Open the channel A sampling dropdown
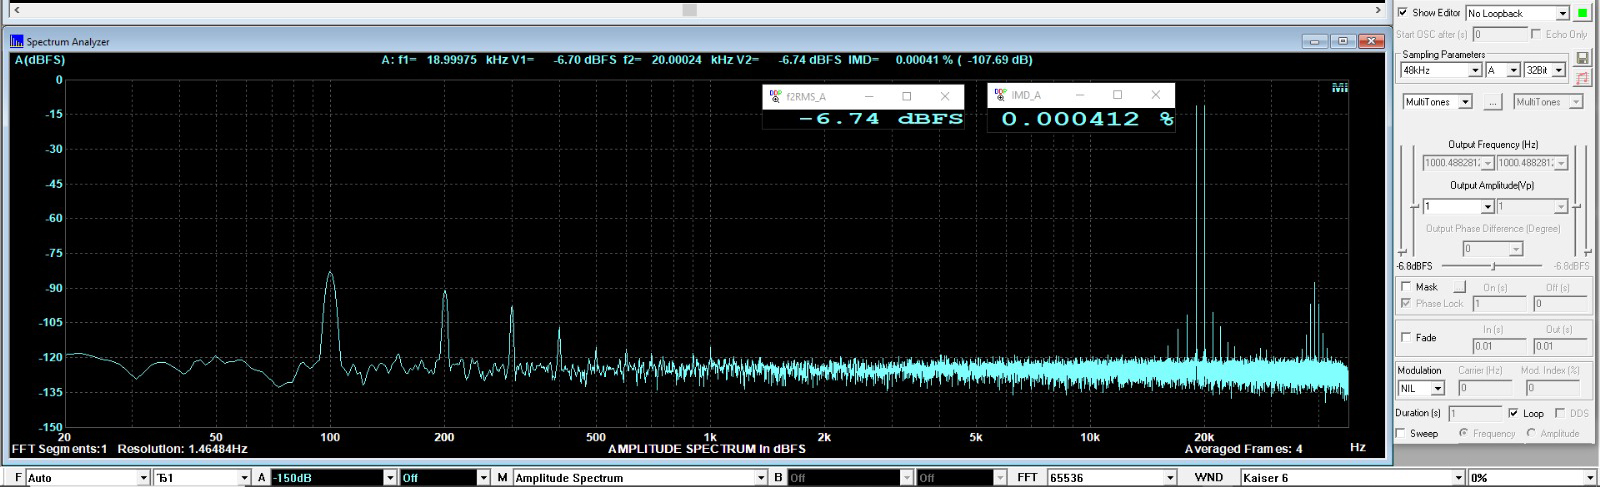 [1514, 70]
